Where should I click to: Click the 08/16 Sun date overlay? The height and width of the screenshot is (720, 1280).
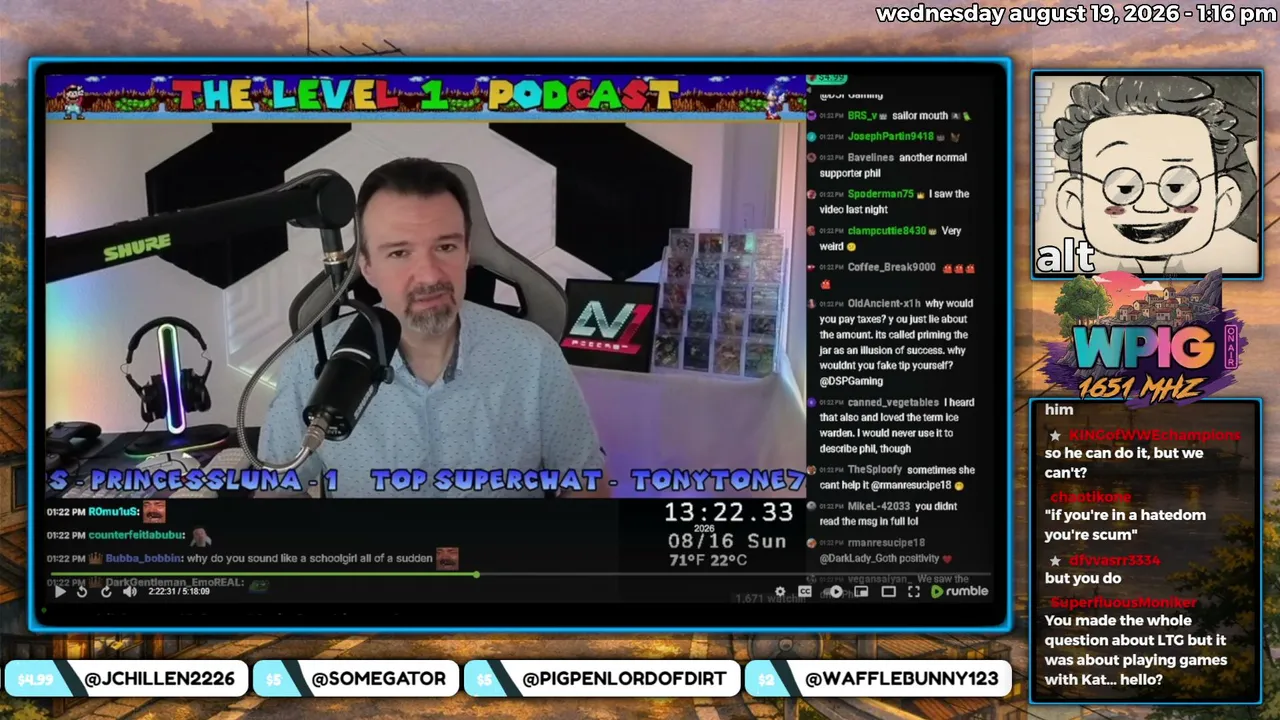727,541
